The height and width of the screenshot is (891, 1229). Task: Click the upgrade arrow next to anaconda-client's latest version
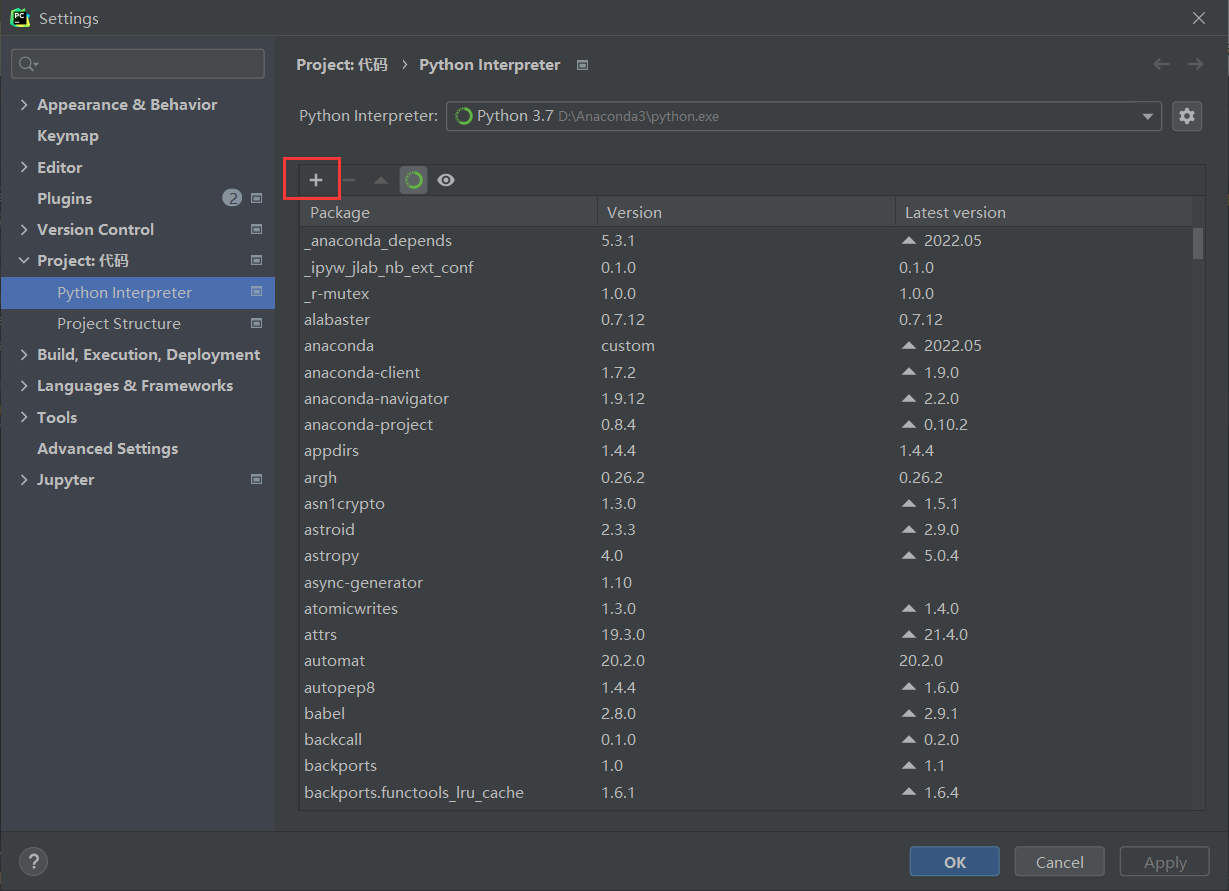click(x=908, y=372)
